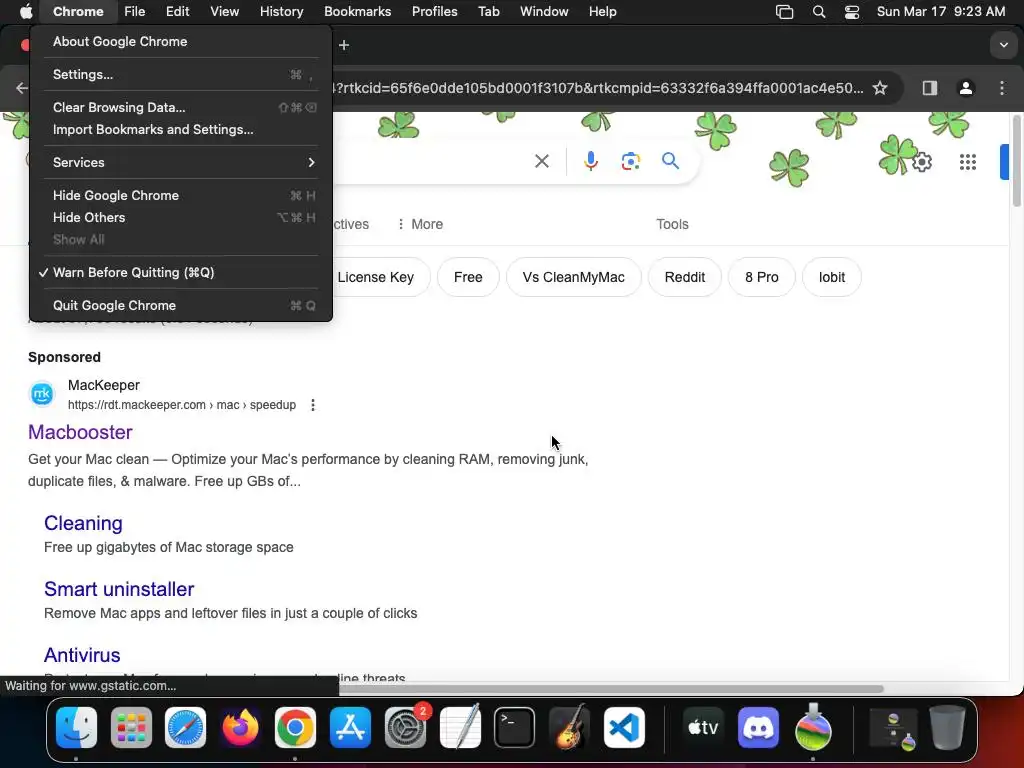Open App Store from the Dock
This screenshot has height=768, width=1024.
coord(350,727)
